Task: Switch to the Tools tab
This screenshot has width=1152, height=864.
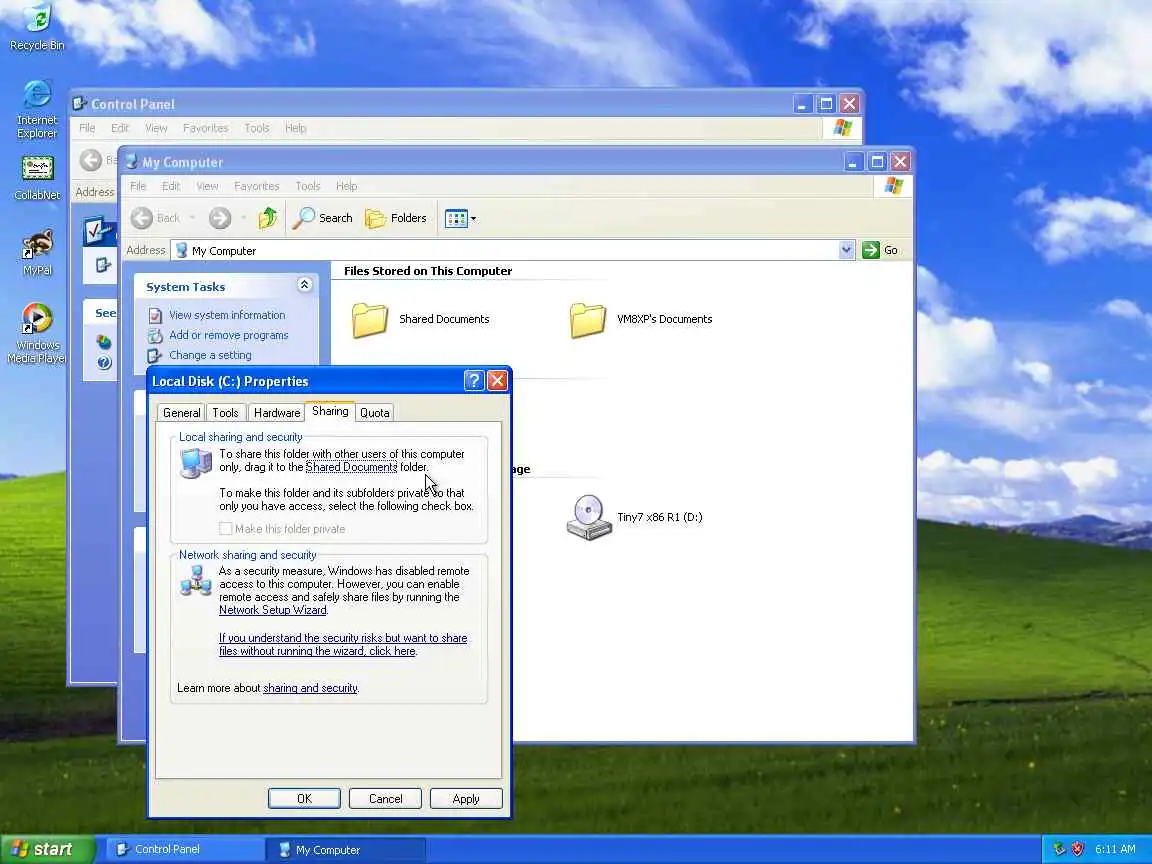Action: [x=226, y=413]
